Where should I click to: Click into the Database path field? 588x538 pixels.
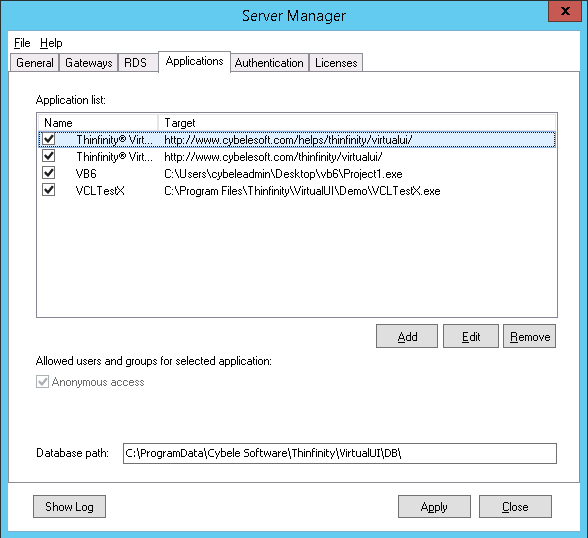(x=340, y=453)
